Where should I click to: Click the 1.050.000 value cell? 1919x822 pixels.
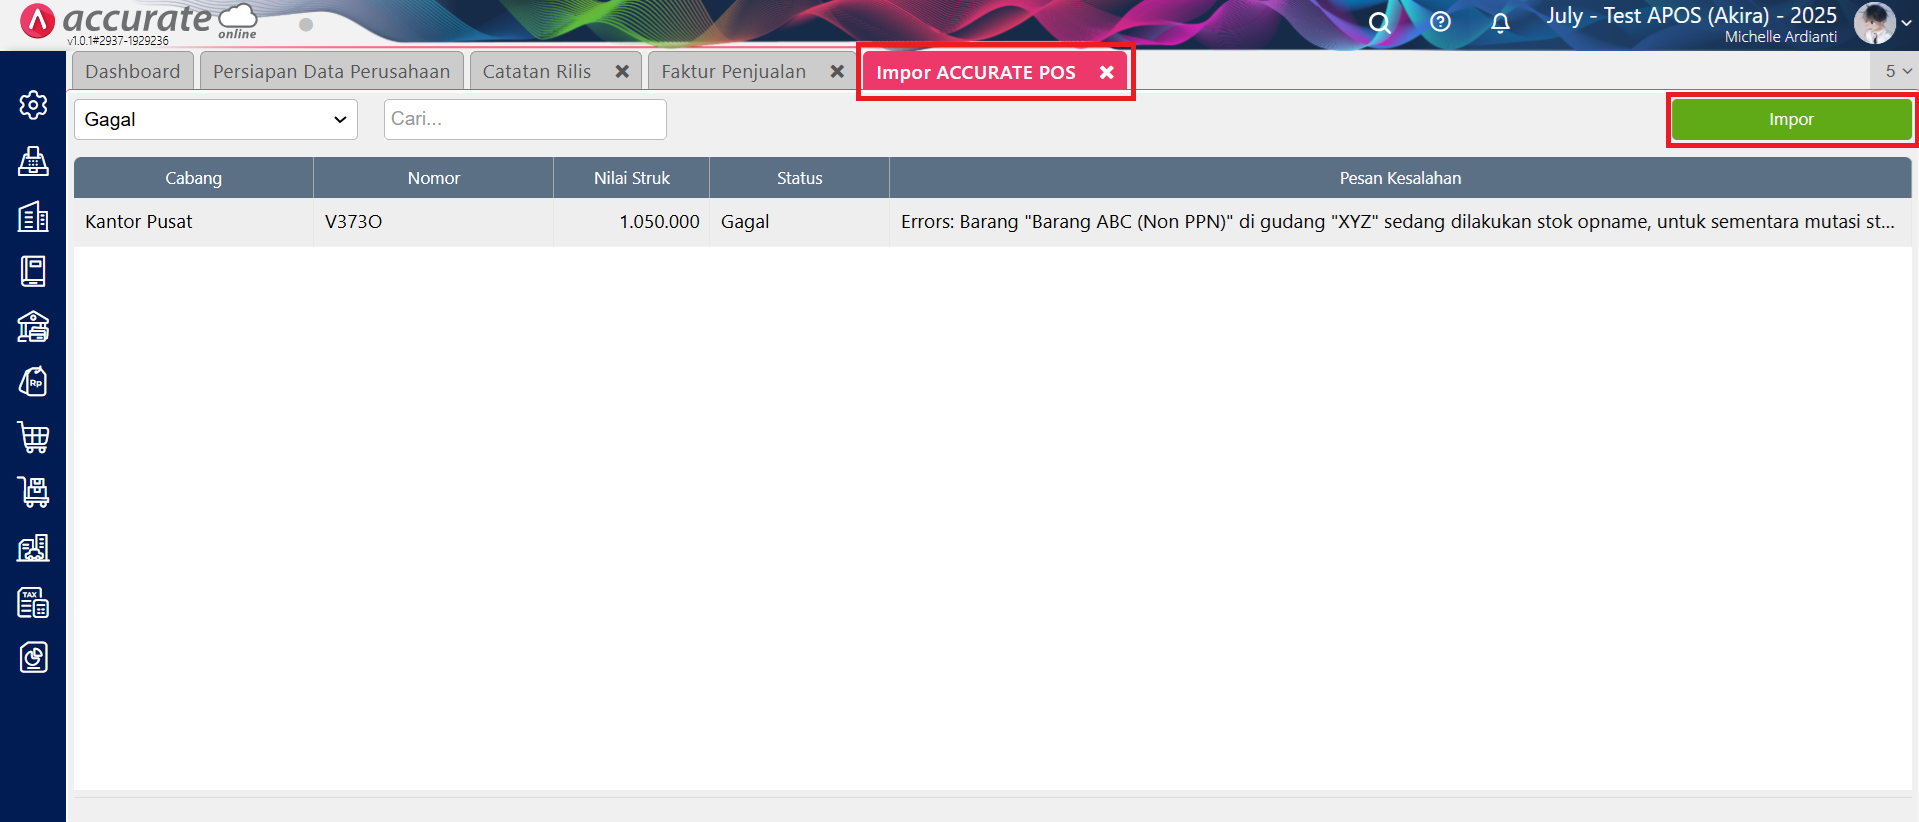click(x=631, y=222)
